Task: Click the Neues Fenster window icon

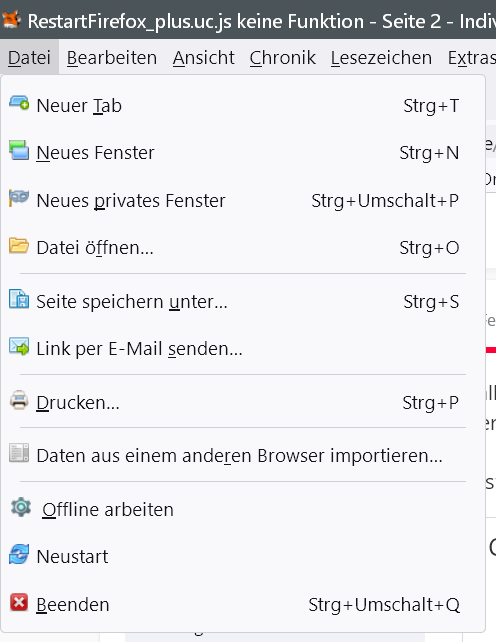Action: (x=19, y=150)
